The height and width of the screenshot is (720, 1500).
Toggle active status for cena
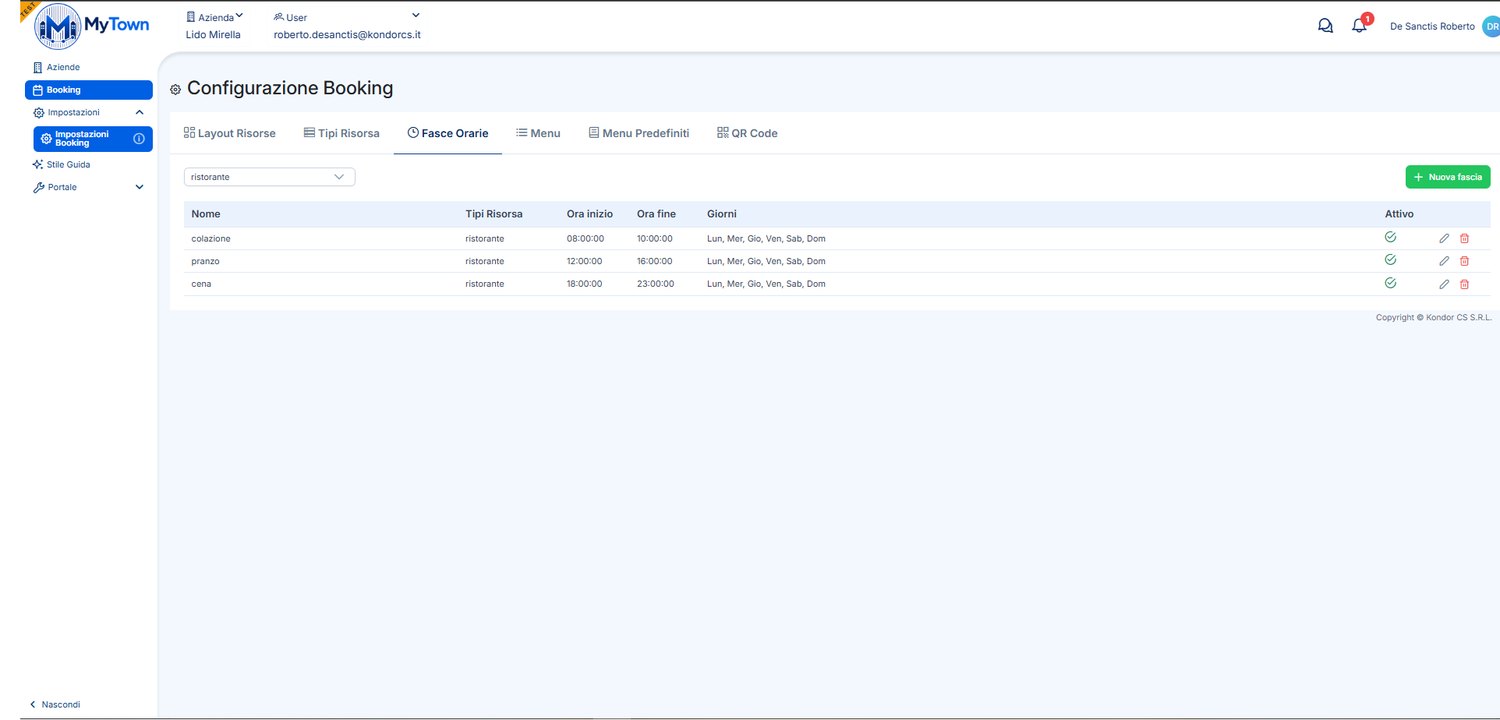click(1390, 283)
